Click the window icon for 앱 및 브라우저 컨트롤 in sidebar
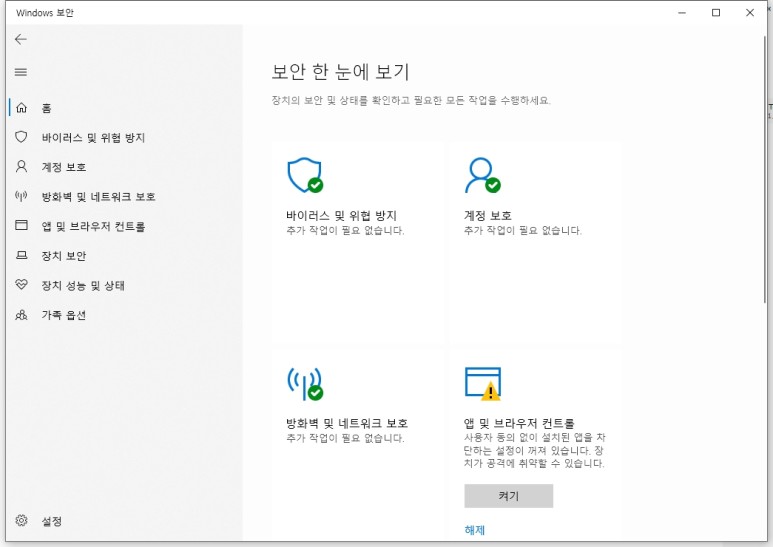 click(21, 226)
